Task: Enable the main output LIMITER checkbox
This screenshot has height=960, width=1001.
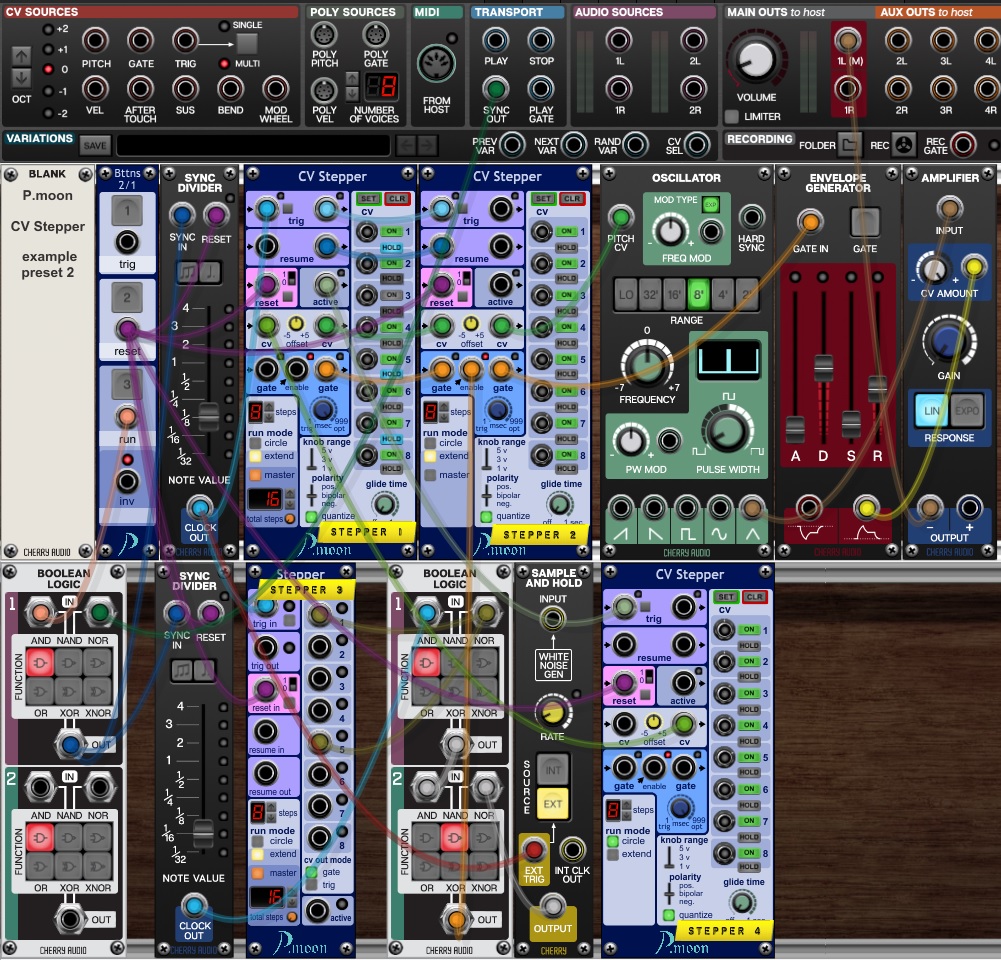Action: click(732, 117)
